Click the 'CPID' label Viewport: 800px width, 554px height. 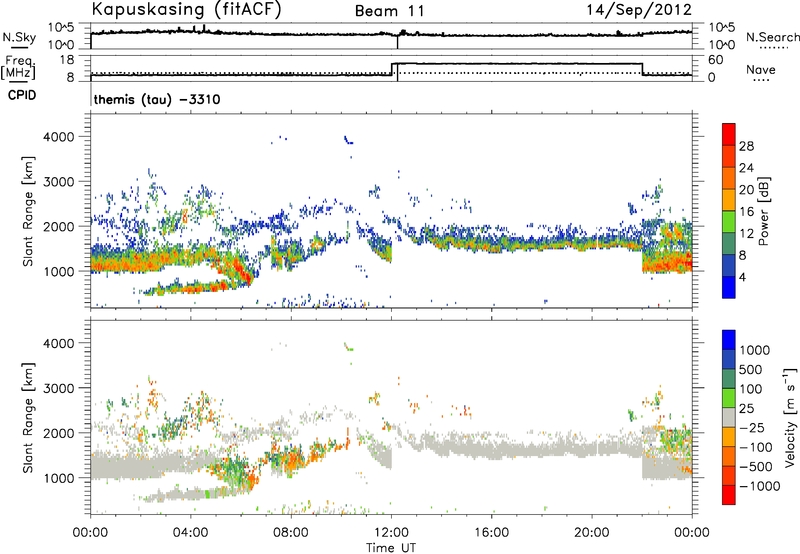(x=22, y=95)
